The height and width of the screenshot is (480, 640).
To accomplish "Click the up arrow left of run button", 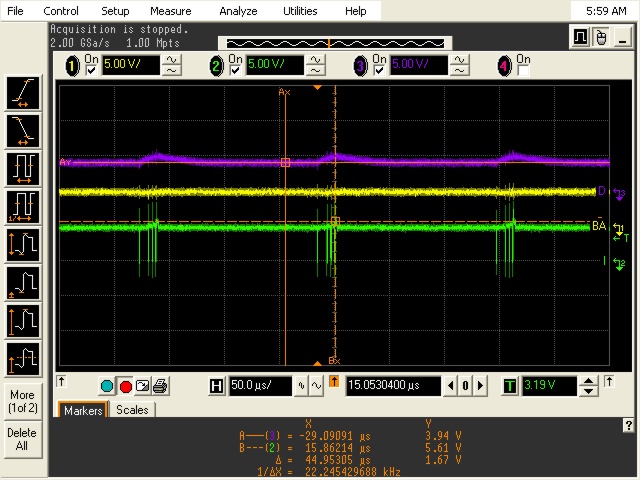I will tap(61, 382).
